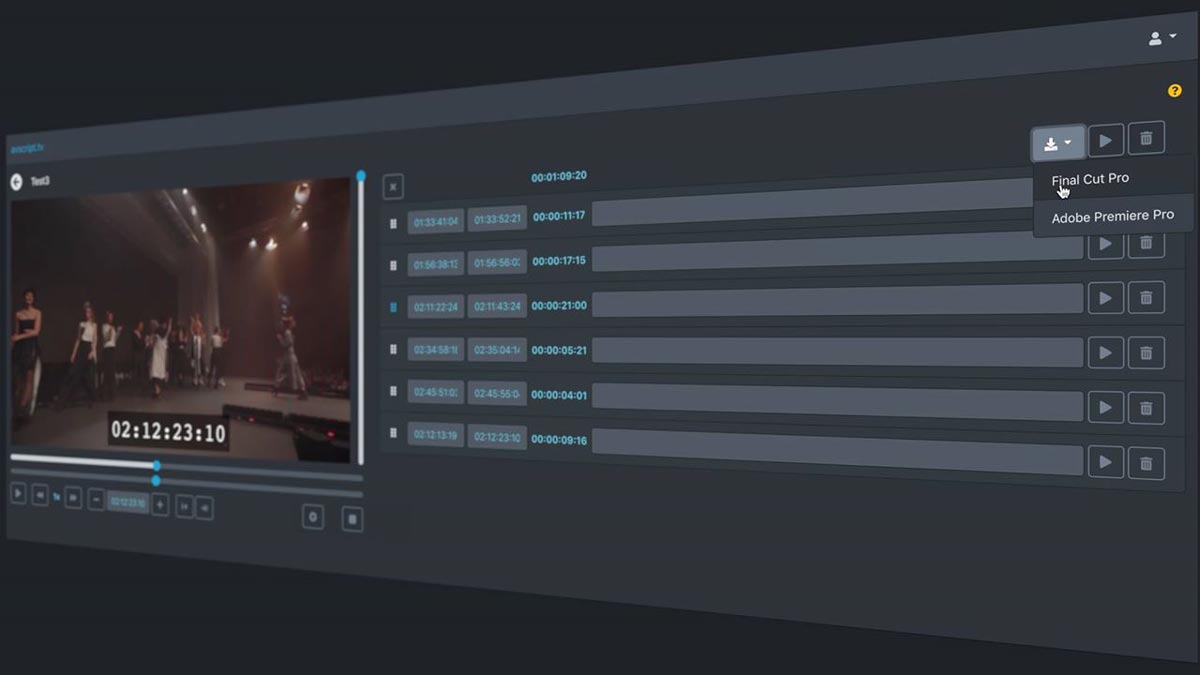The width and height of the screenshot is (1200, 675).
Task: Change the 1x playback speed
Action: point(56,496)
